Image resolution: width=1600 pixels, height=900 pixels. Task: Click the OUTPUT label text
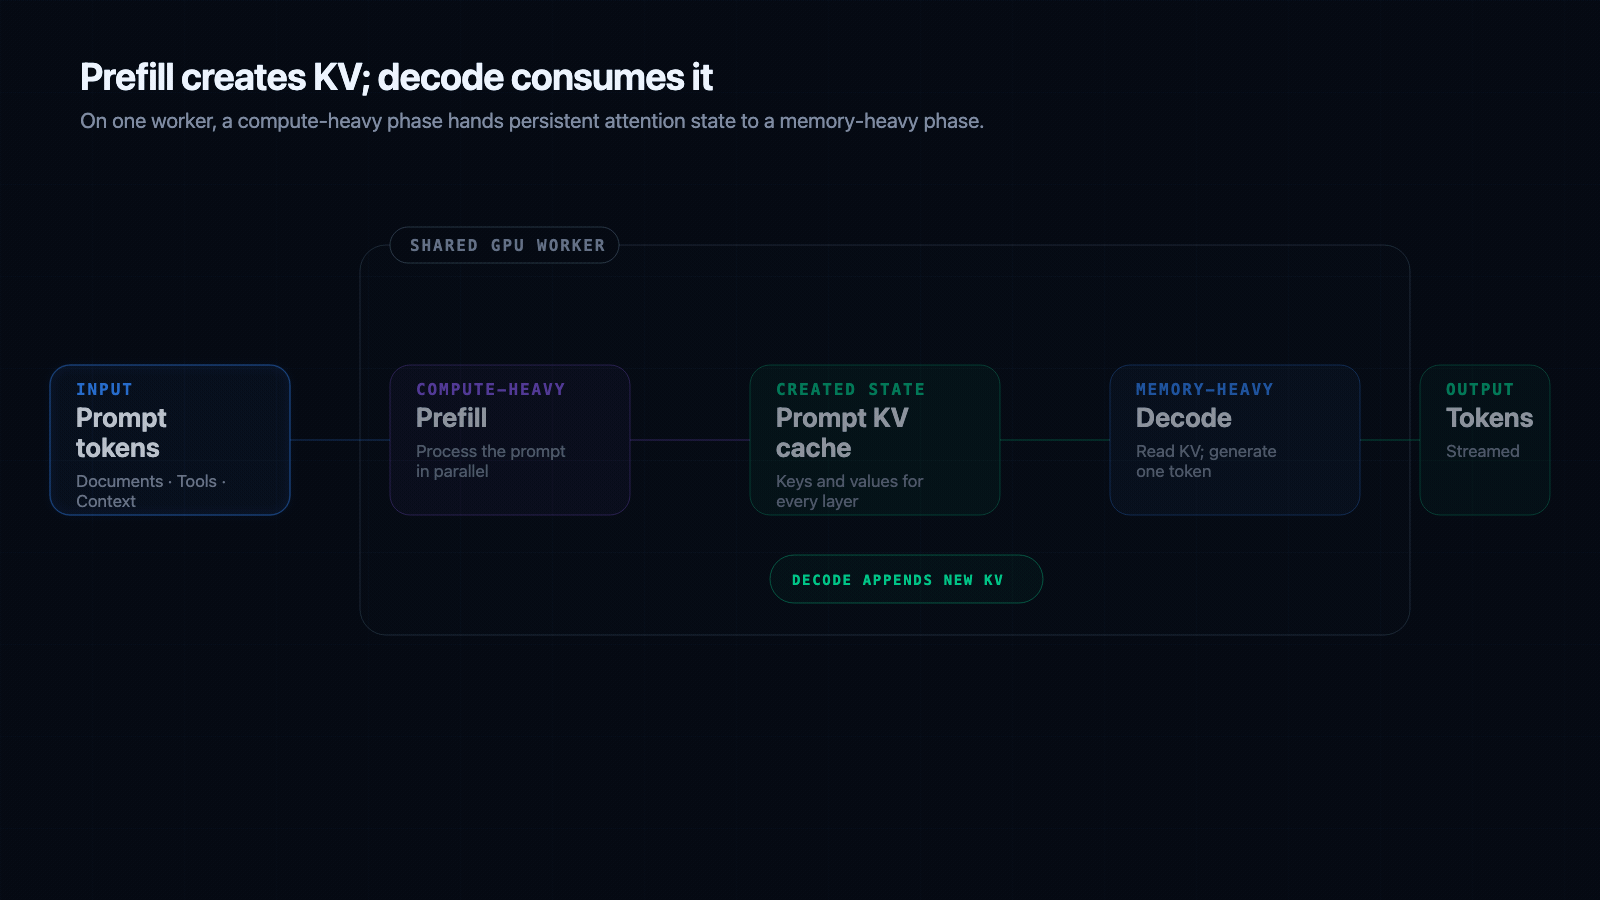(x=1480, y=389)
